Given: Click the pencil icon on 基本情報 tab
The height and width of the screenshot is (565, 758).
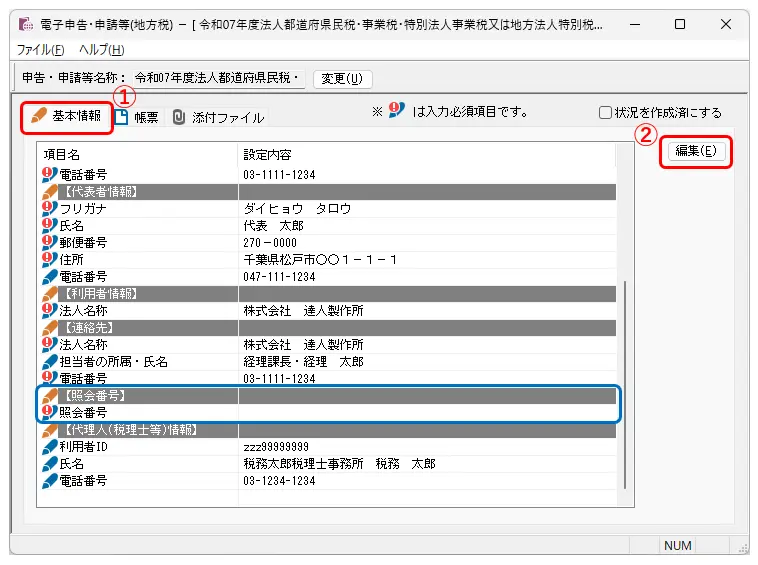Looking at the screenshot, I should click(x=38, y=116).
